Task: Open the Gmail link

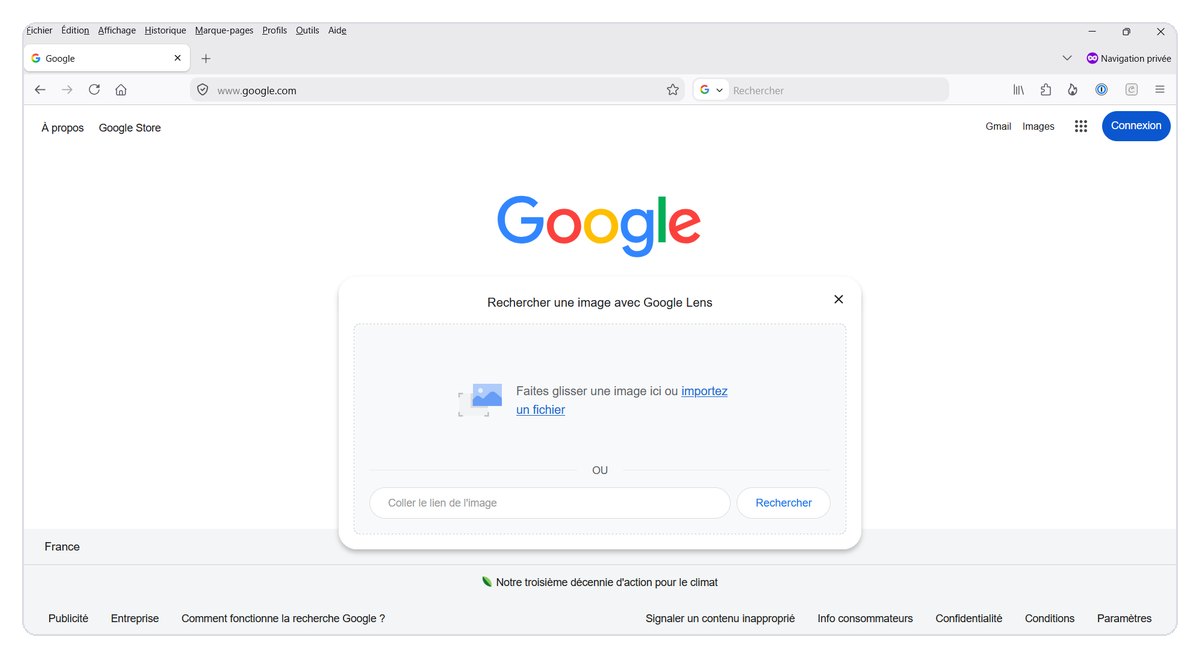Action: (x=998, y=127)
